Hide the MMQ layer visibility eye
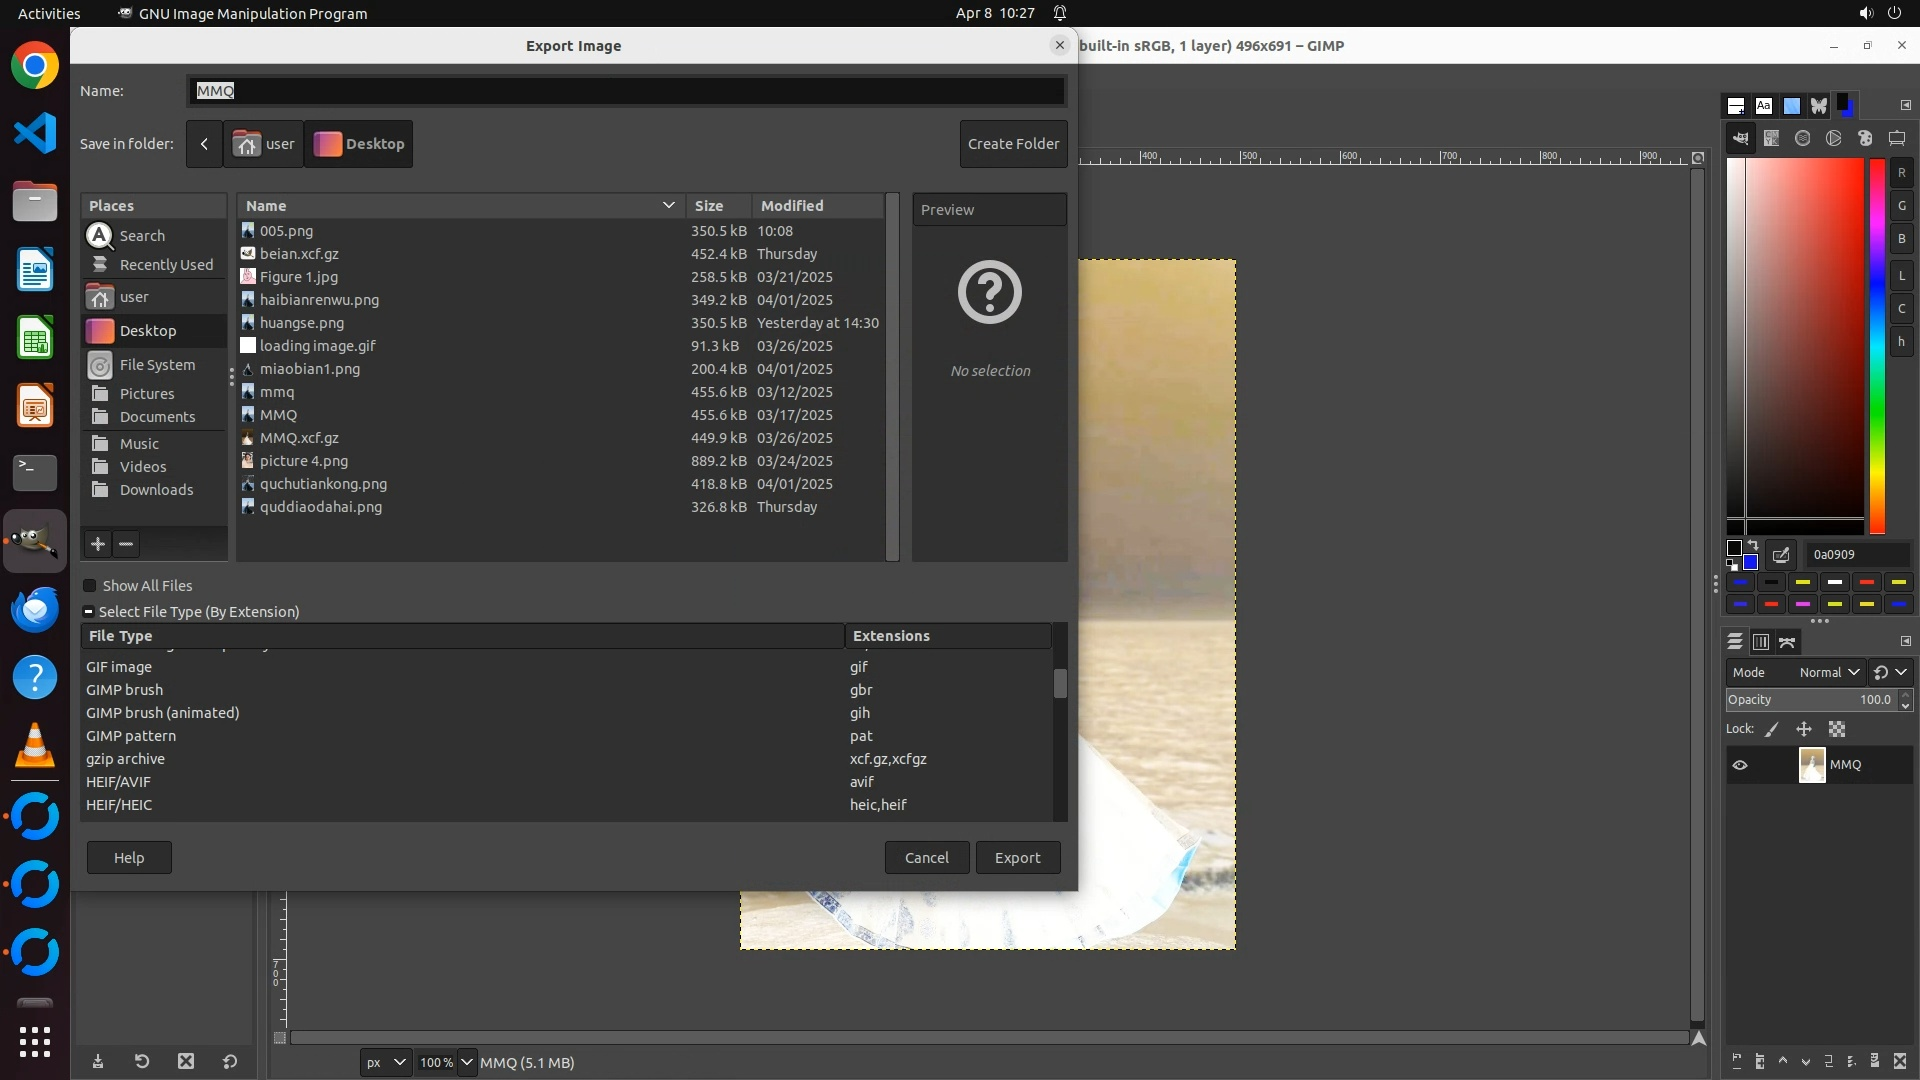 [x=1740, y=765]
